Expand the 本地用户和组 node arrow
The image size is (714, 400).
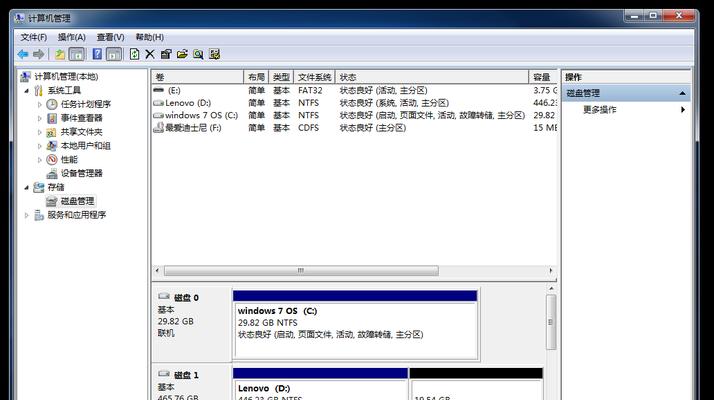40,146
